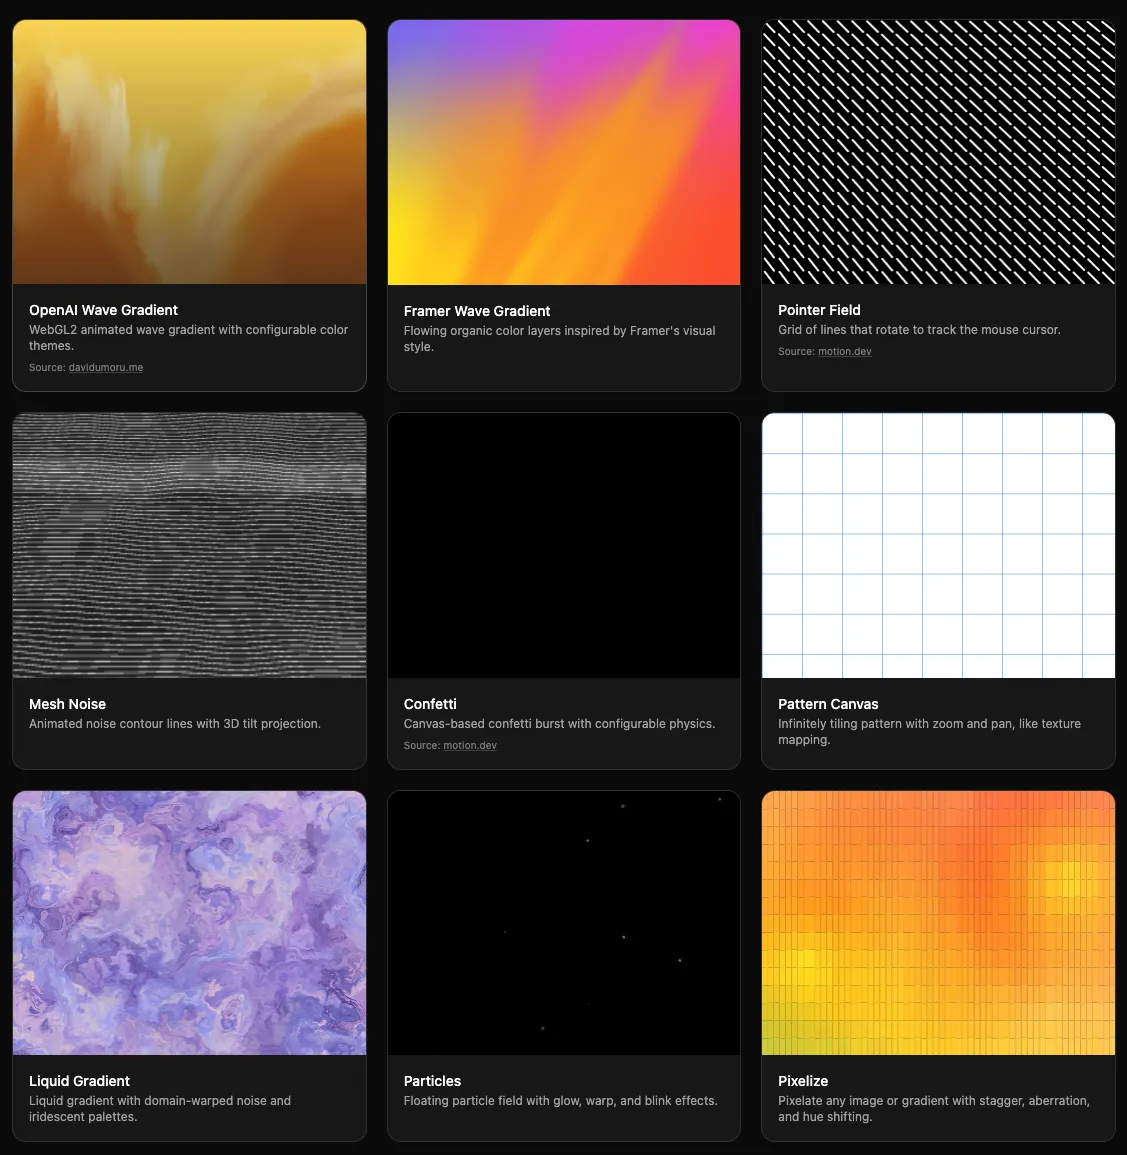The height and width of the screenshot is (1155, 1127).
Task: Select the Pointer Field diagonal lines thumbnail
Action: (938, 151)
